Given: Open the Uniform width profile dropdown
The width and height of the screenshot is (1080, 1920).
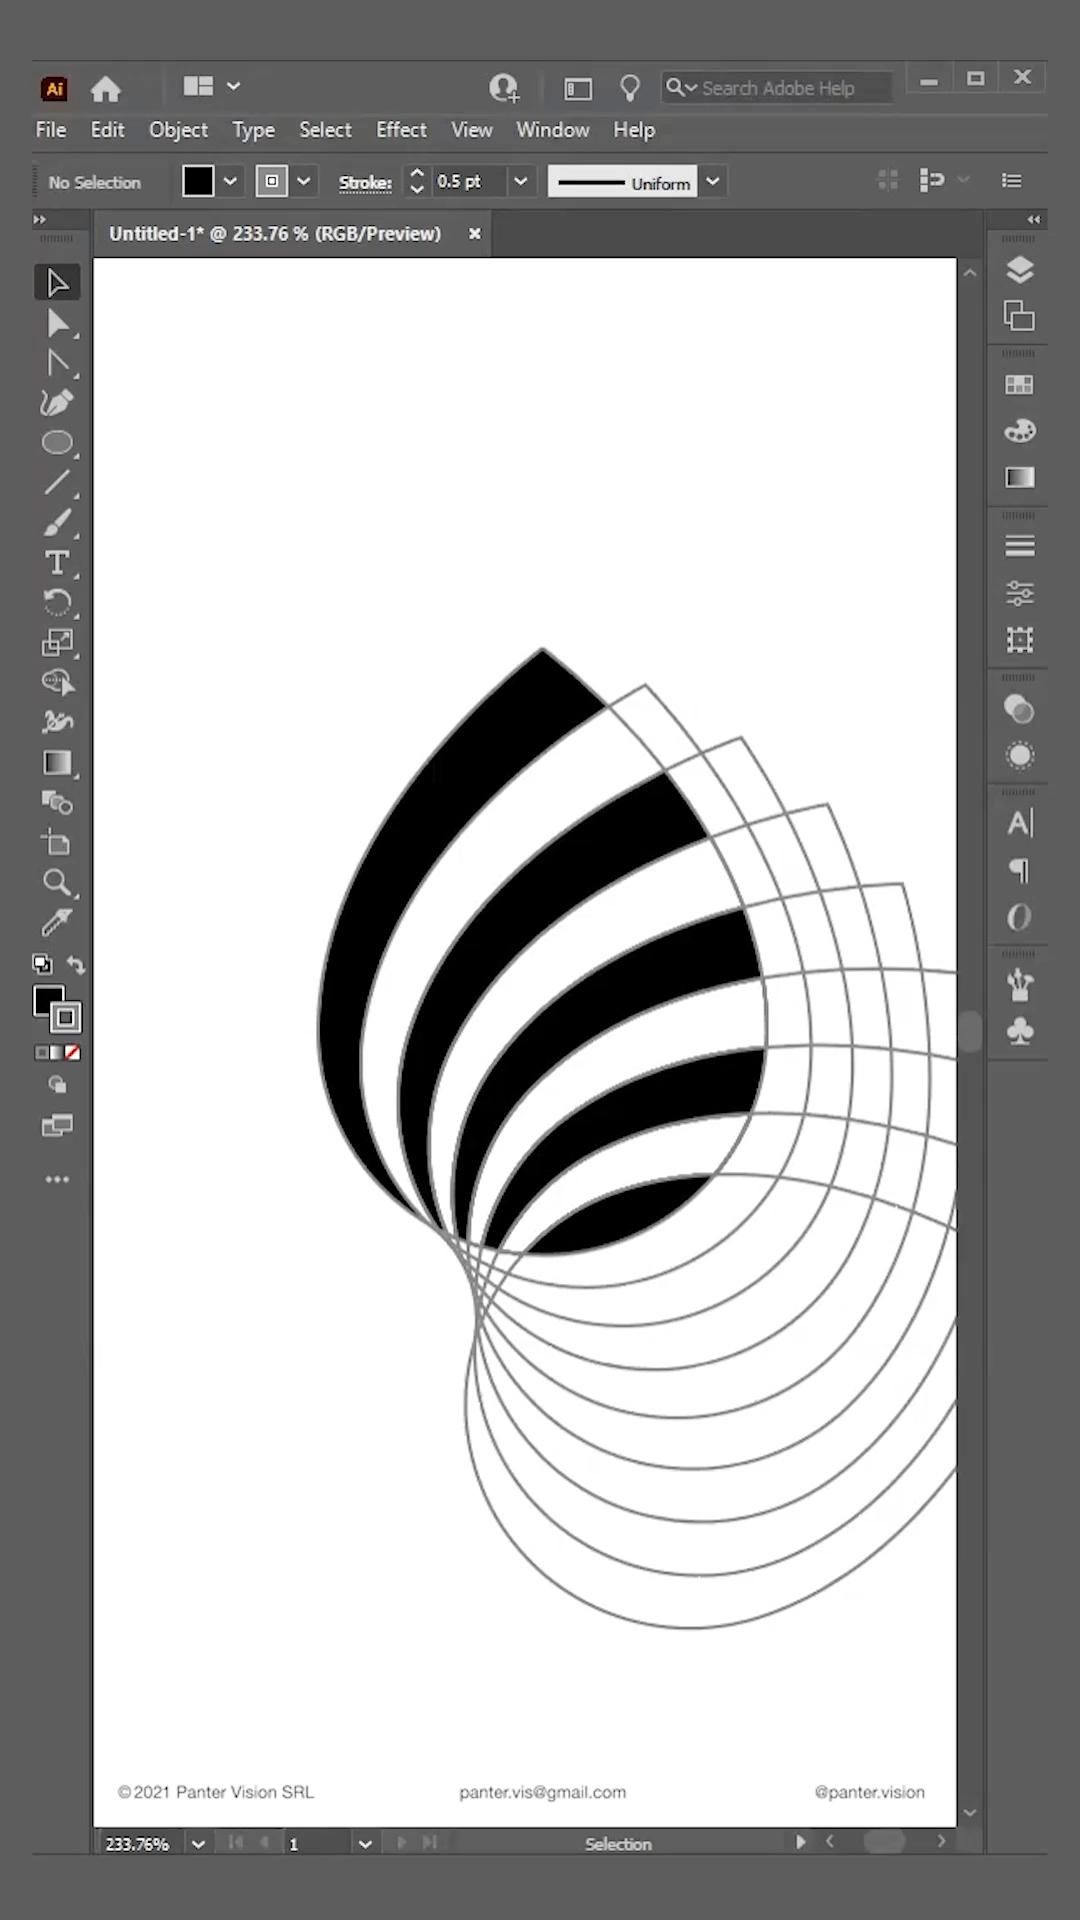Looking at the screenshot, I should pyautogui.click(x=713, y=182).
